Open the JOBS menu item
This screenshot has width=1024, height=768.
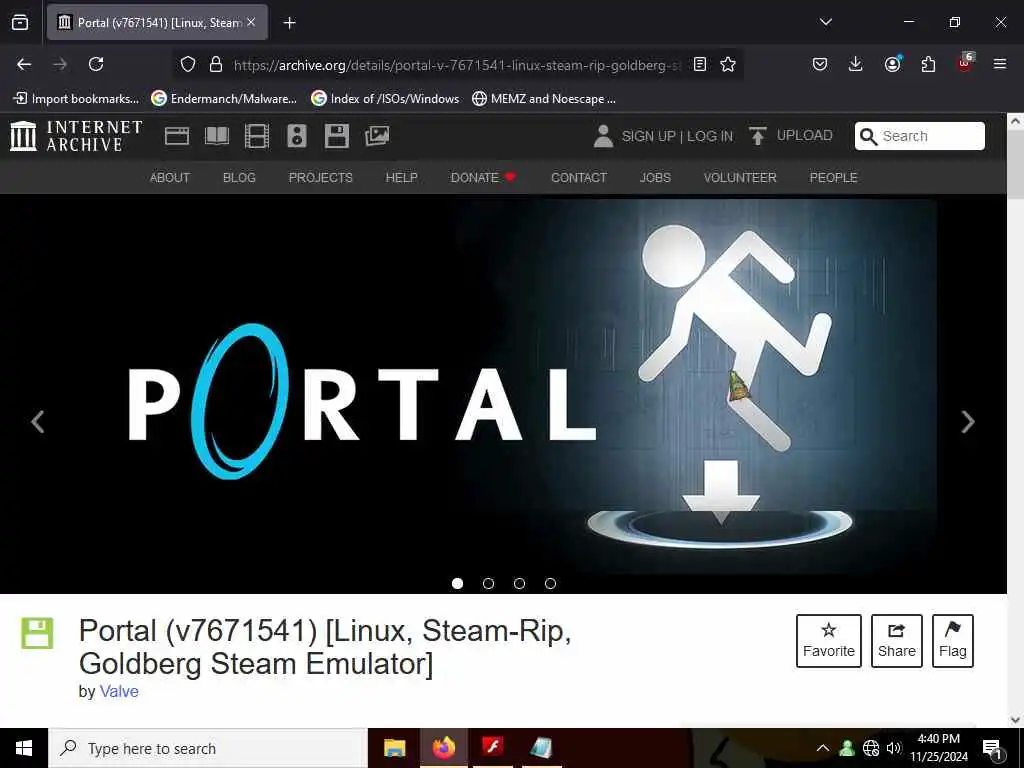pos(655,178)
